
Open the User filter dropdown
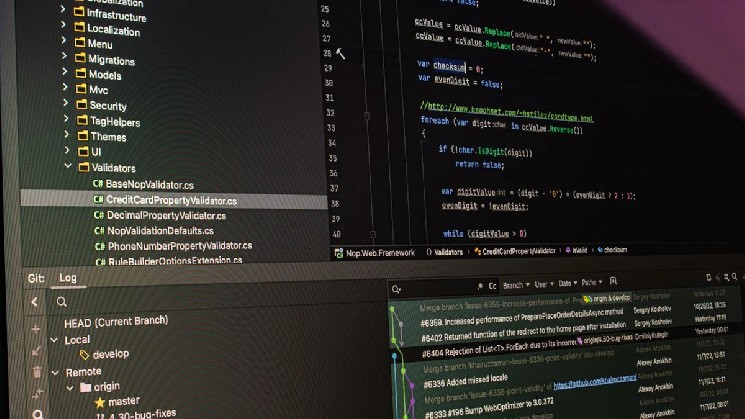[544, 285]
